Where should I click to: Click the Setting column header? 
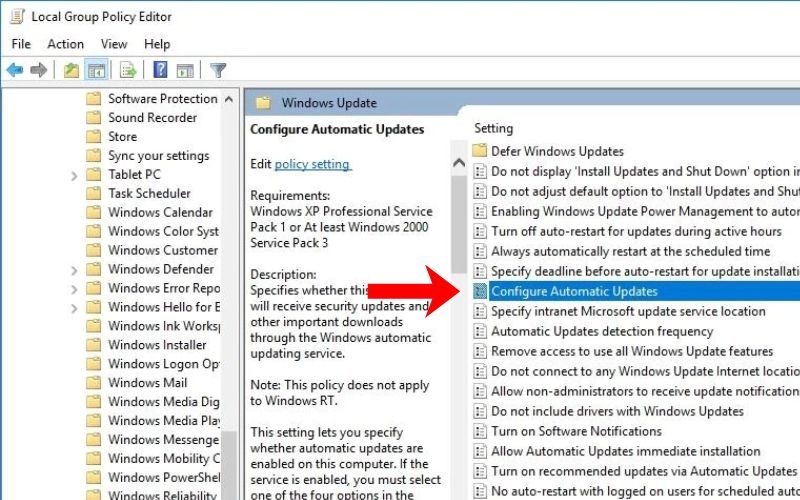pyautogui.click(x=493, y=128)
